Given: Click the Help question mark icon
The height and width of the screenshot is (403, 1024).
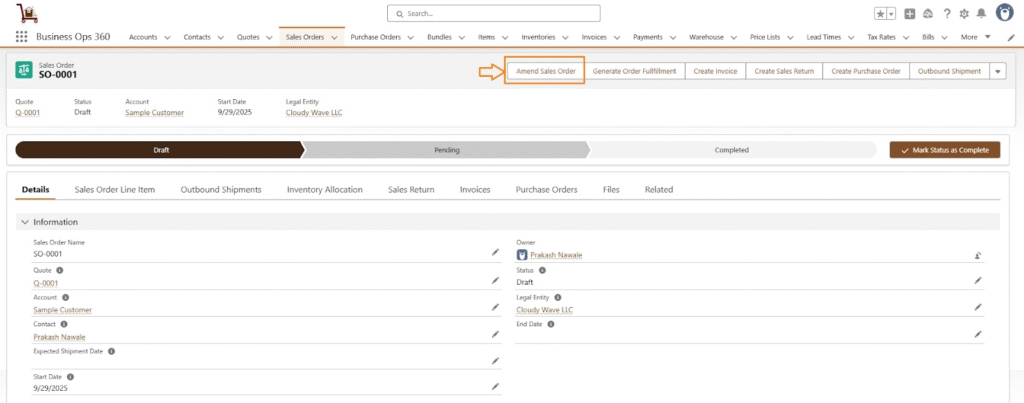Looking at the screenshot, I should pos(946,14).
